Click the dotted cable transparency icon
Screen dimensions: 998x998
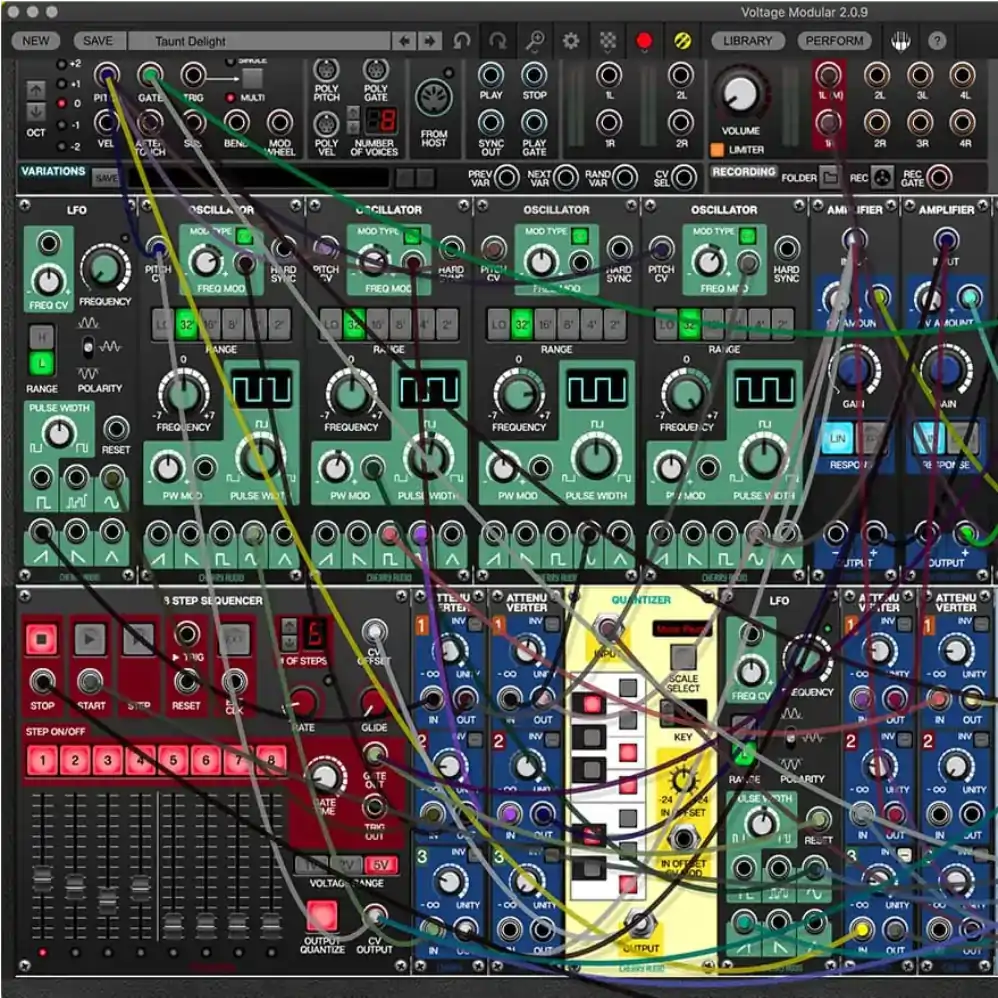pyautogui.click(x=608, y=41)
